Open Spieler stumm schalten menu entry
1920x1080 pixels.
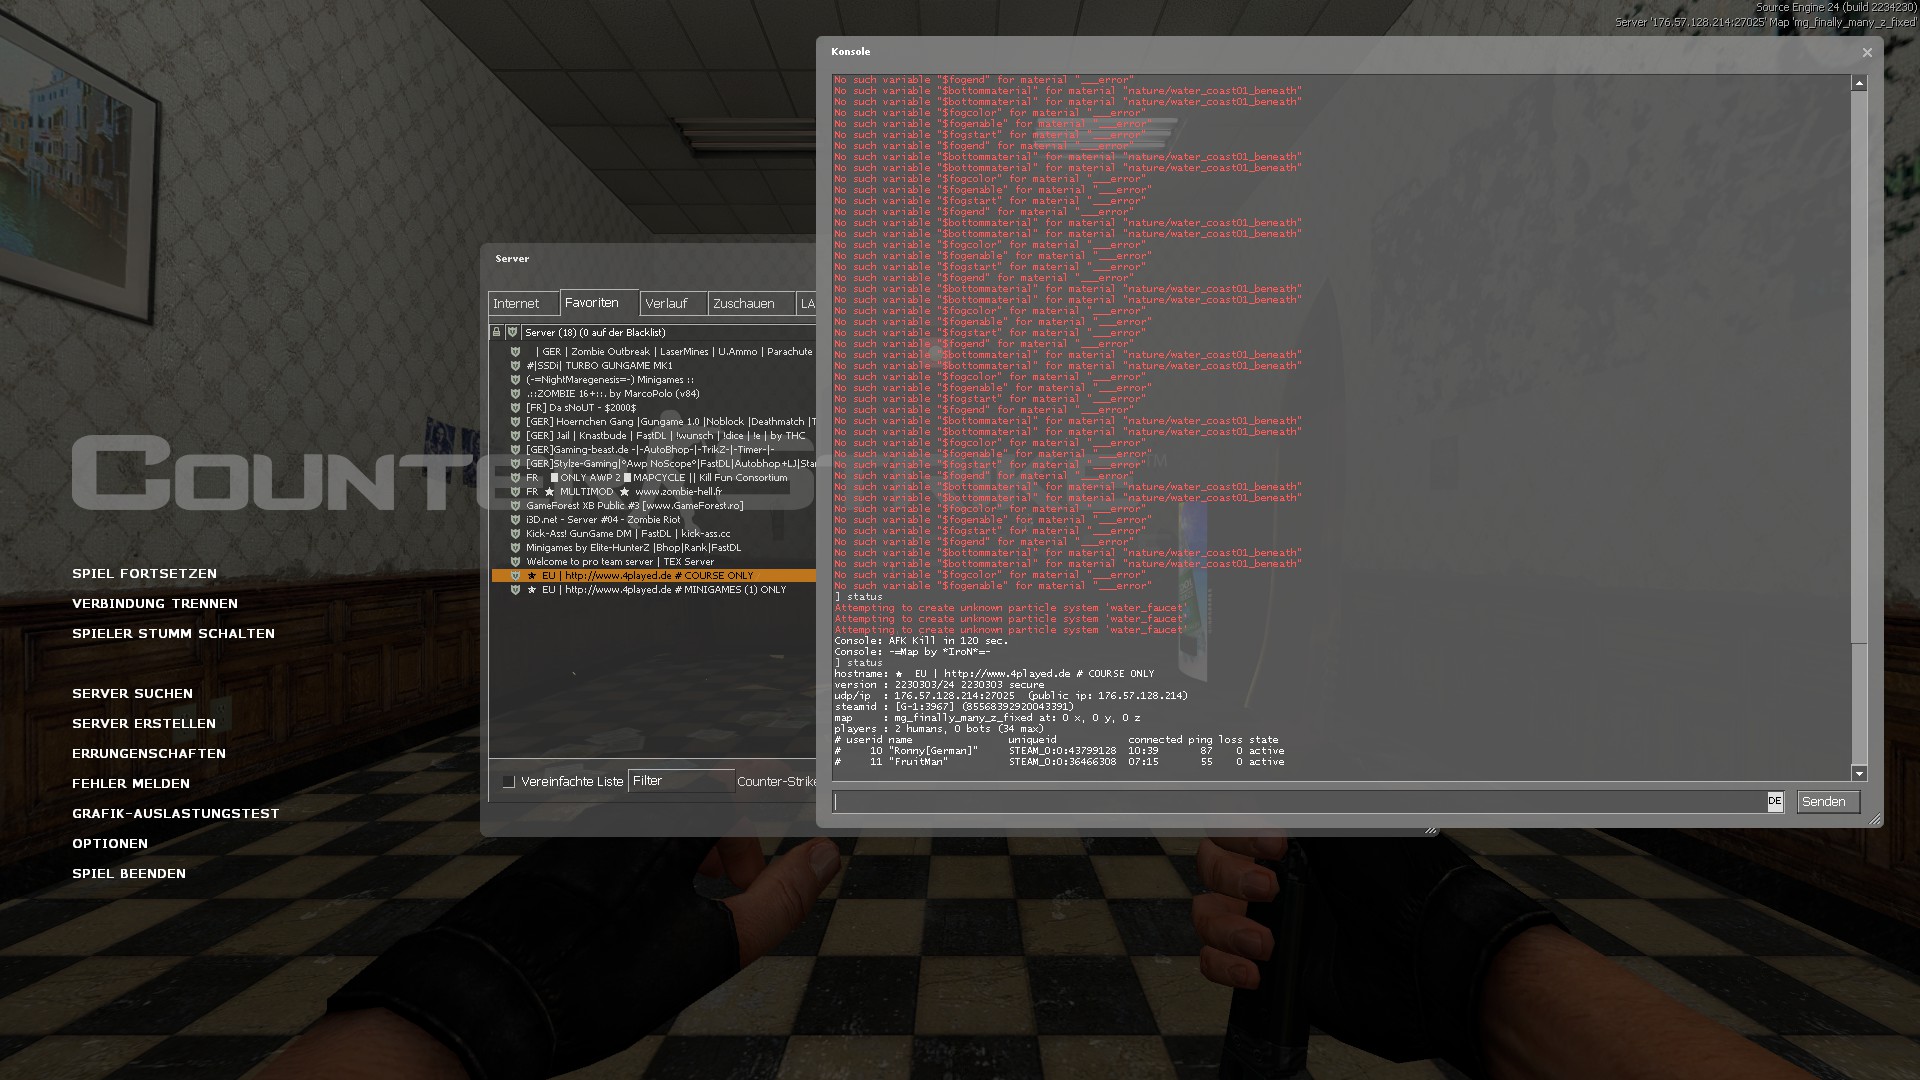pos(173,634)
